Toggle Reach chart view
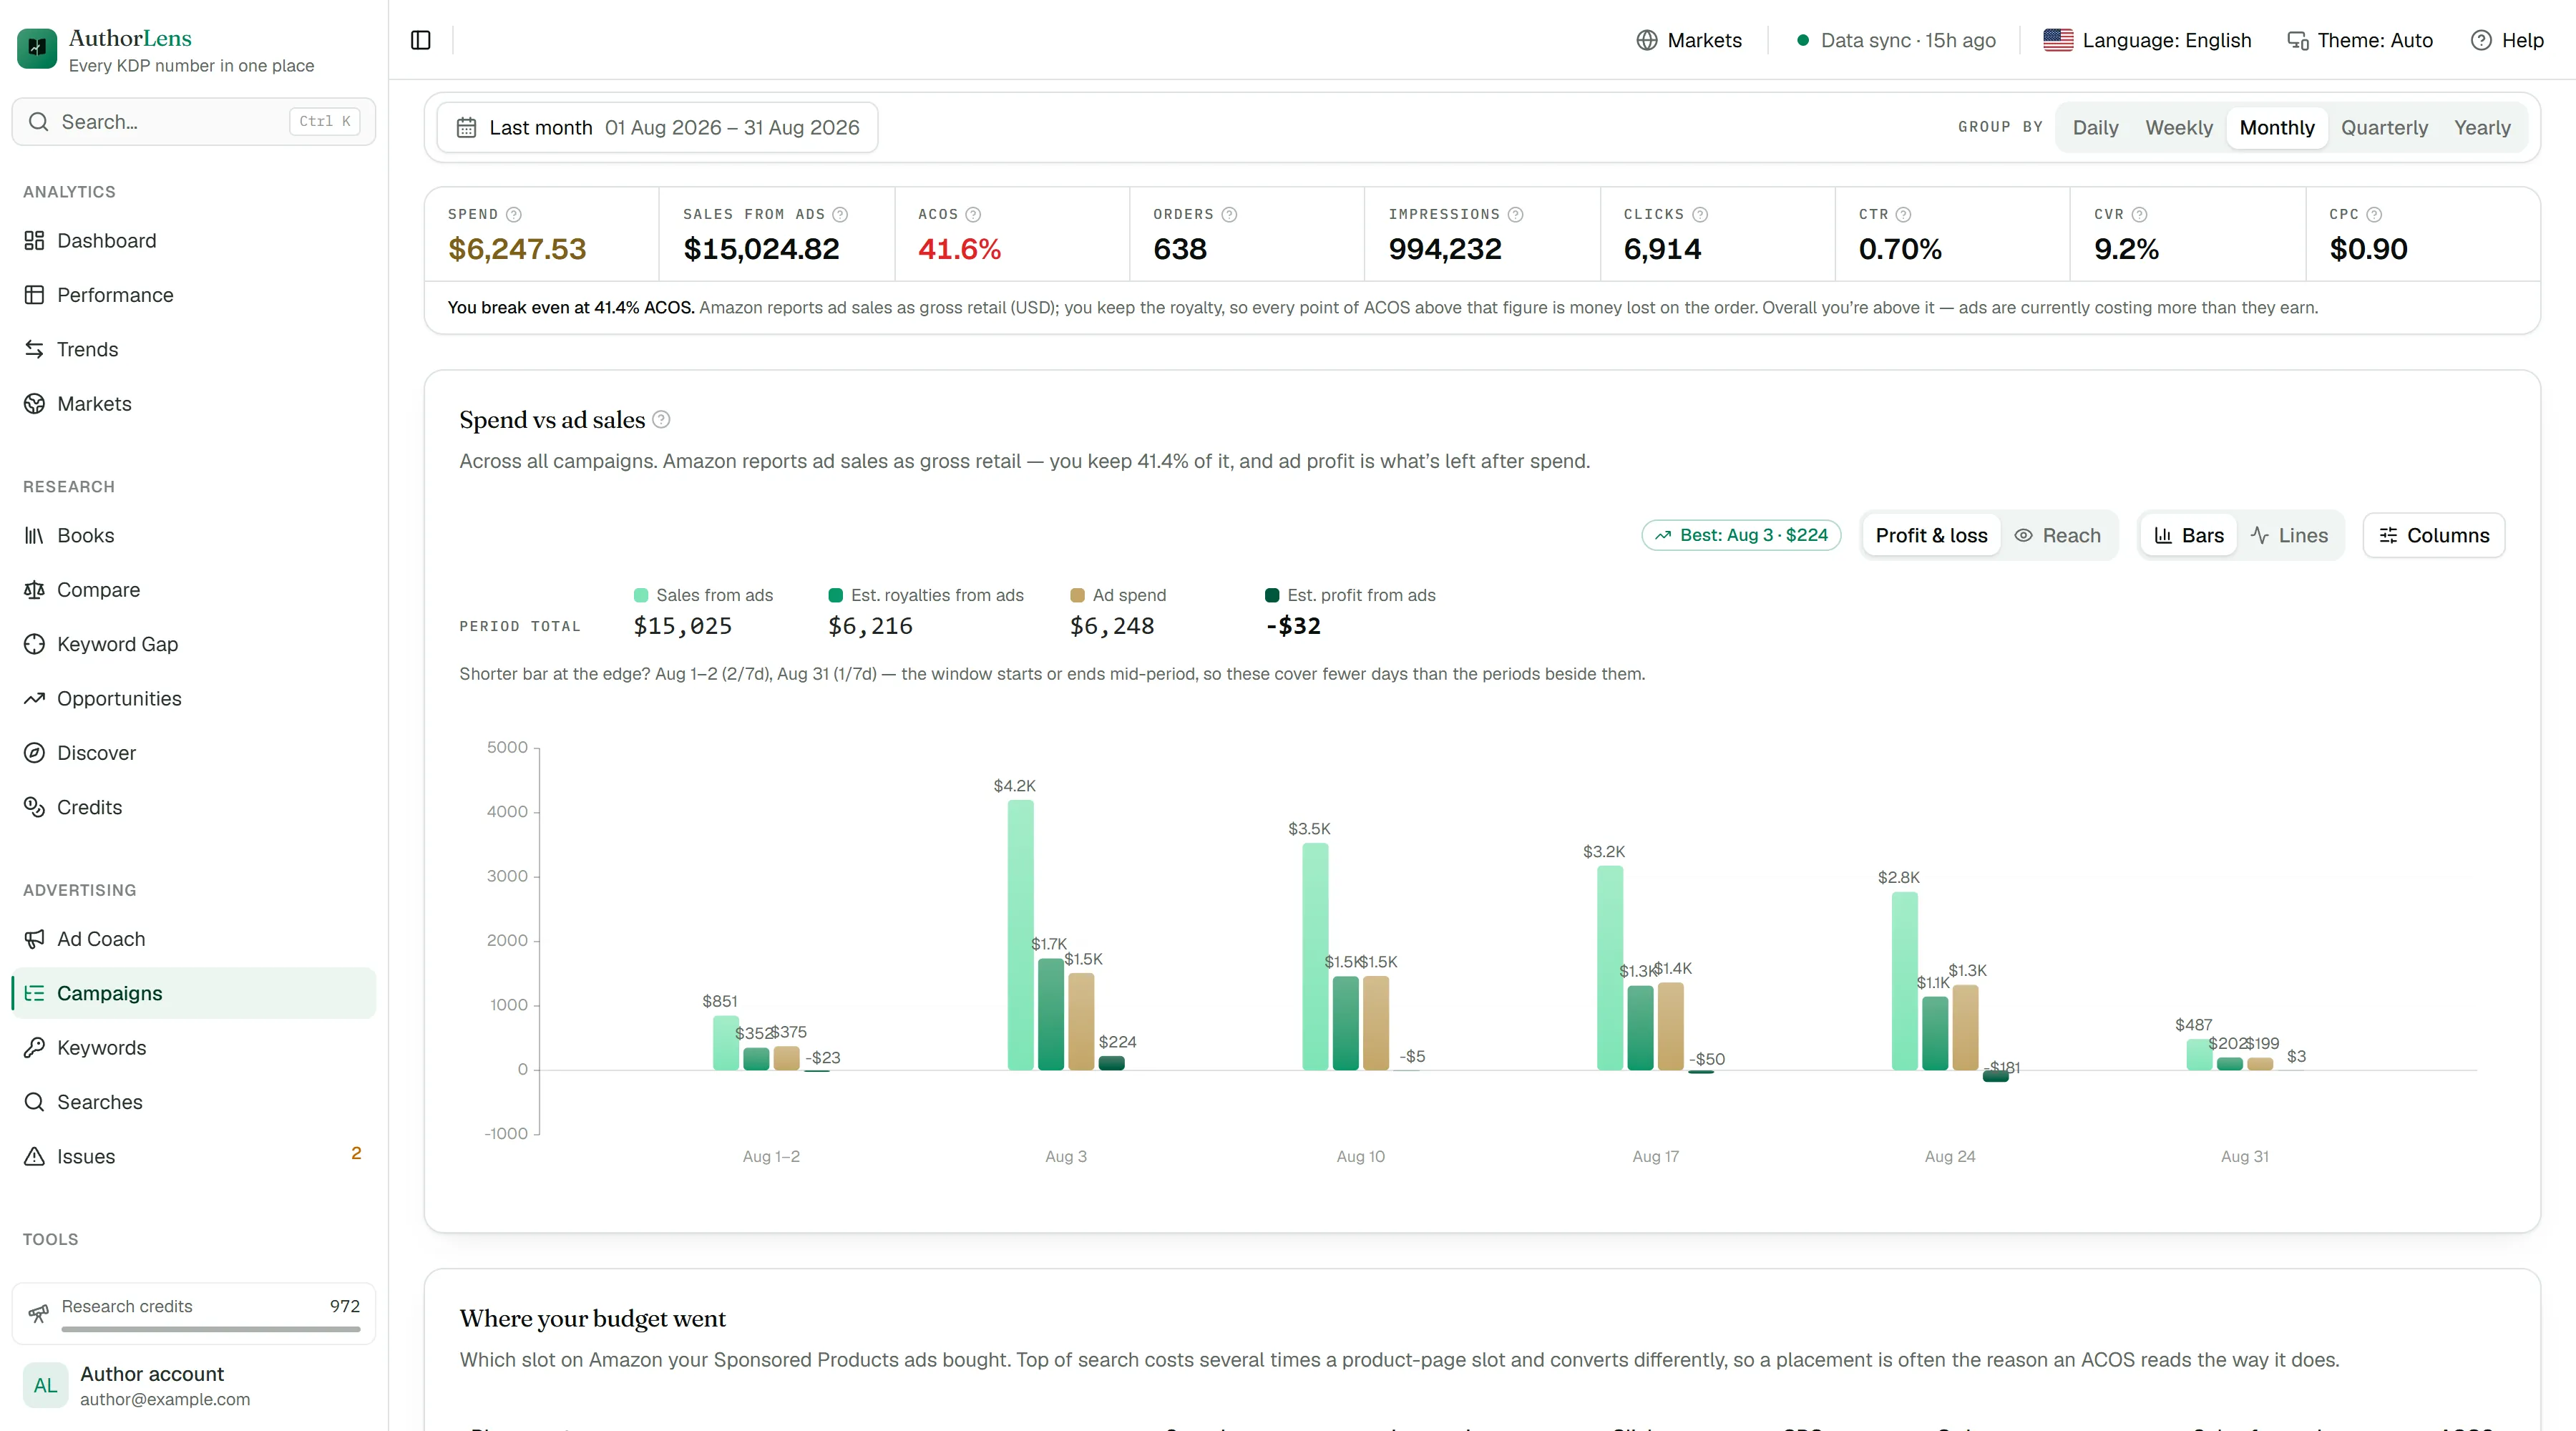This screenshot has height=1431, width=2576. (2057, 535)
